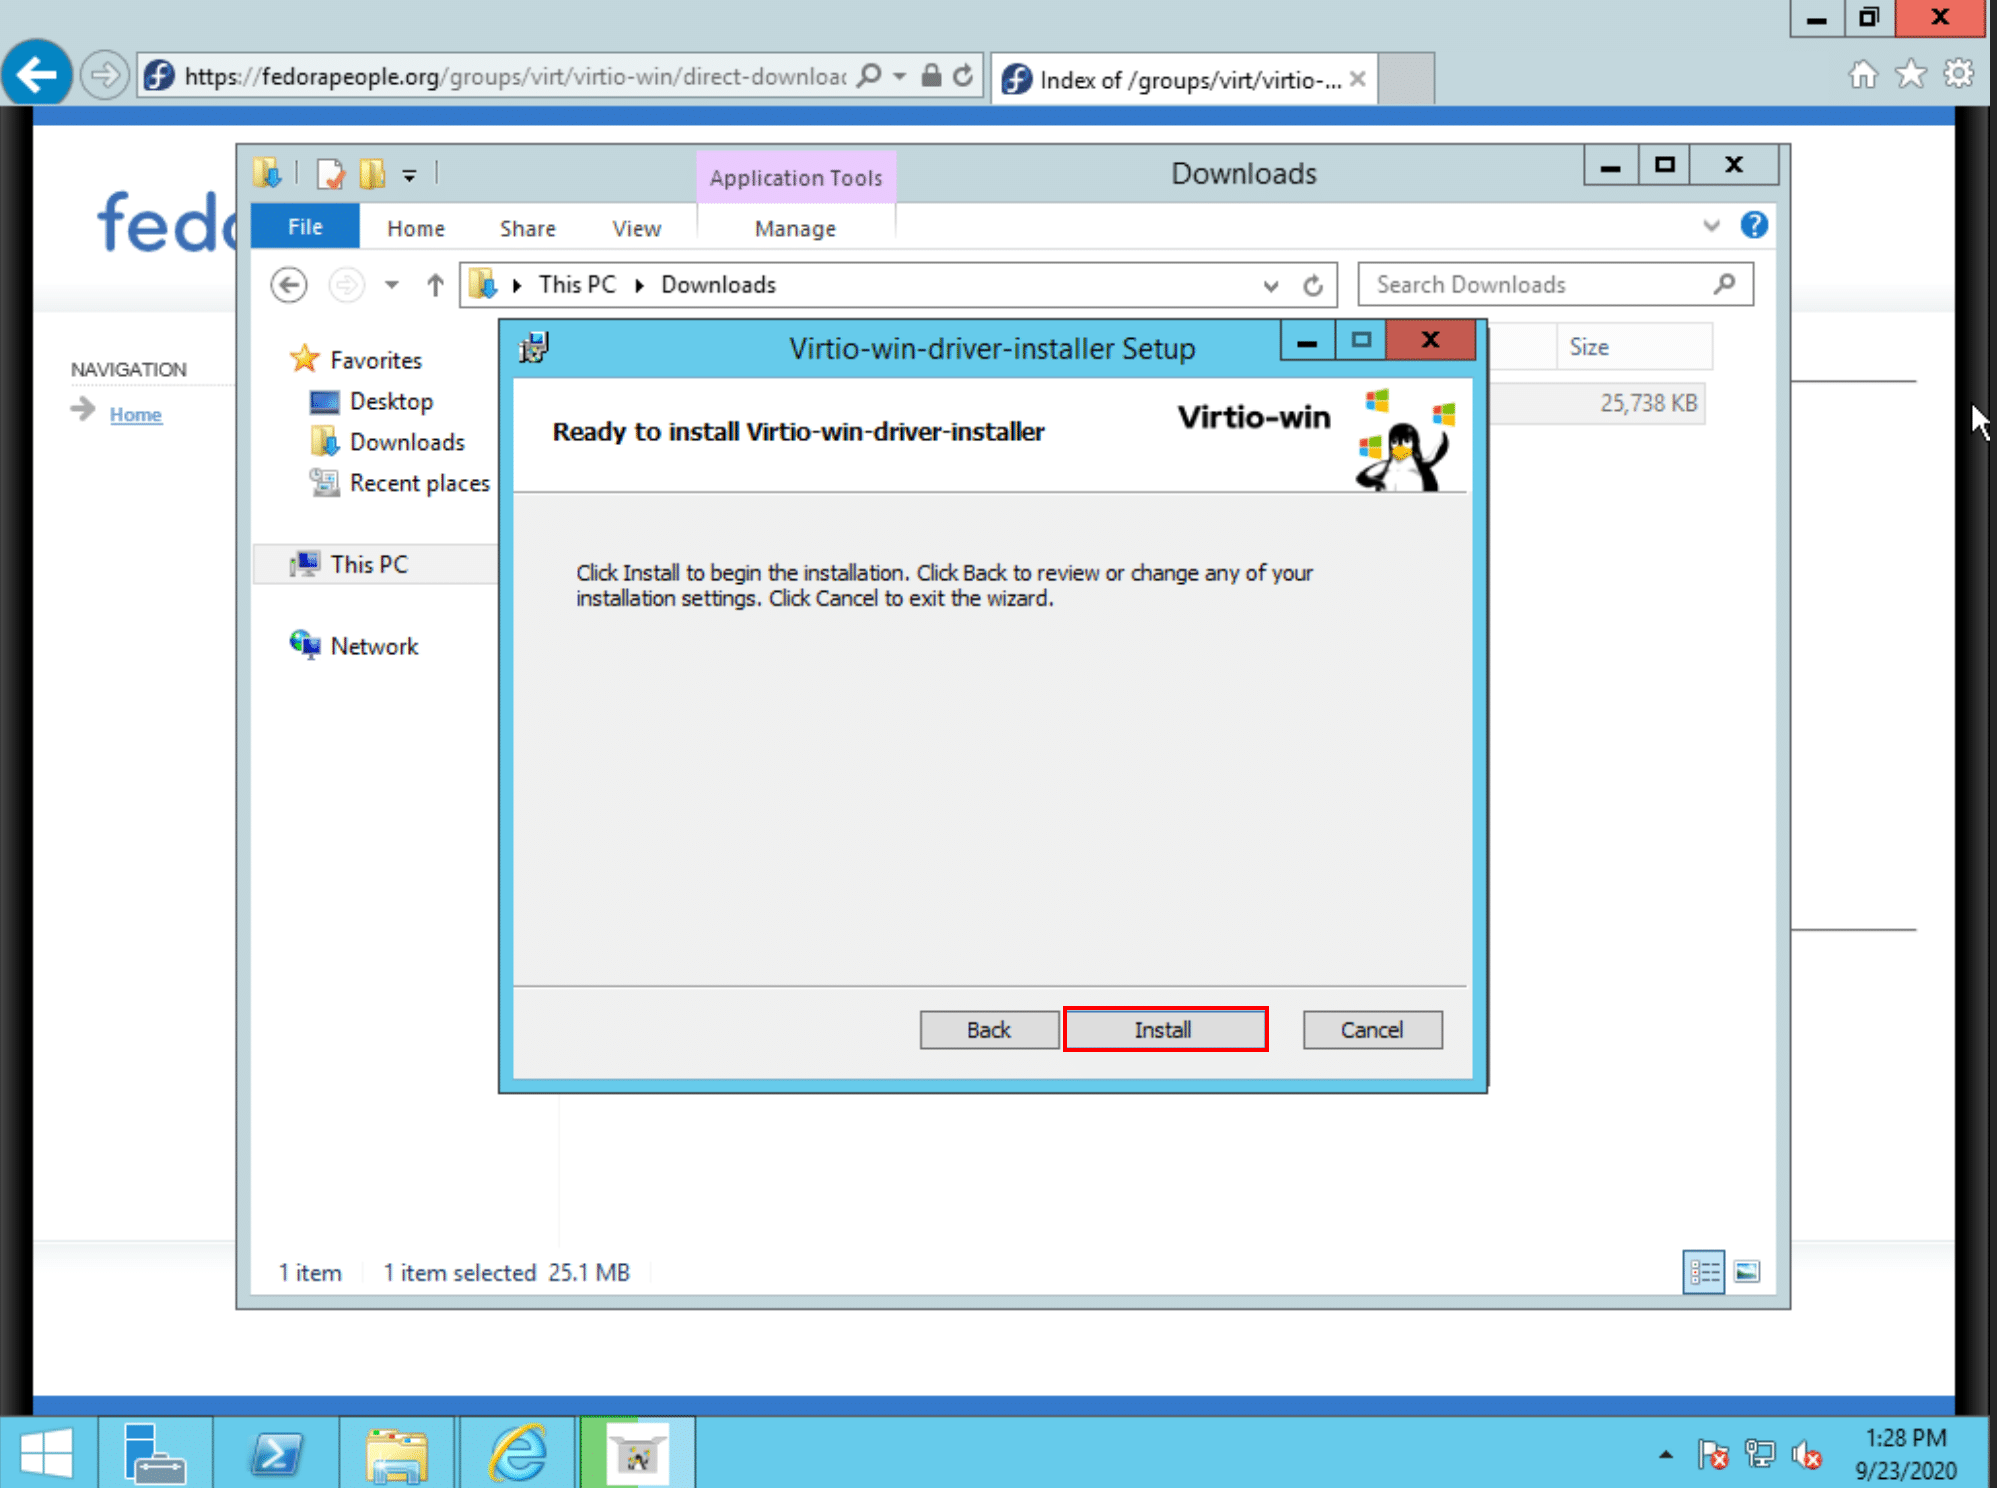
Task: Select This PC in navigation pane
Action: [368, 564]
